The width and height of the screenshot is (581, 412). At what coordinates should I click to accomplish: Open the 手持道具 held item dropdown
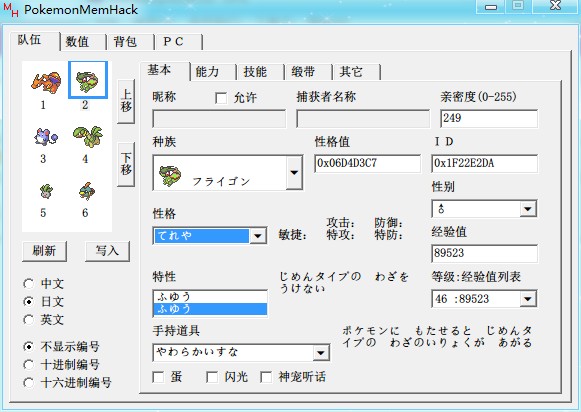click(321, 352)
